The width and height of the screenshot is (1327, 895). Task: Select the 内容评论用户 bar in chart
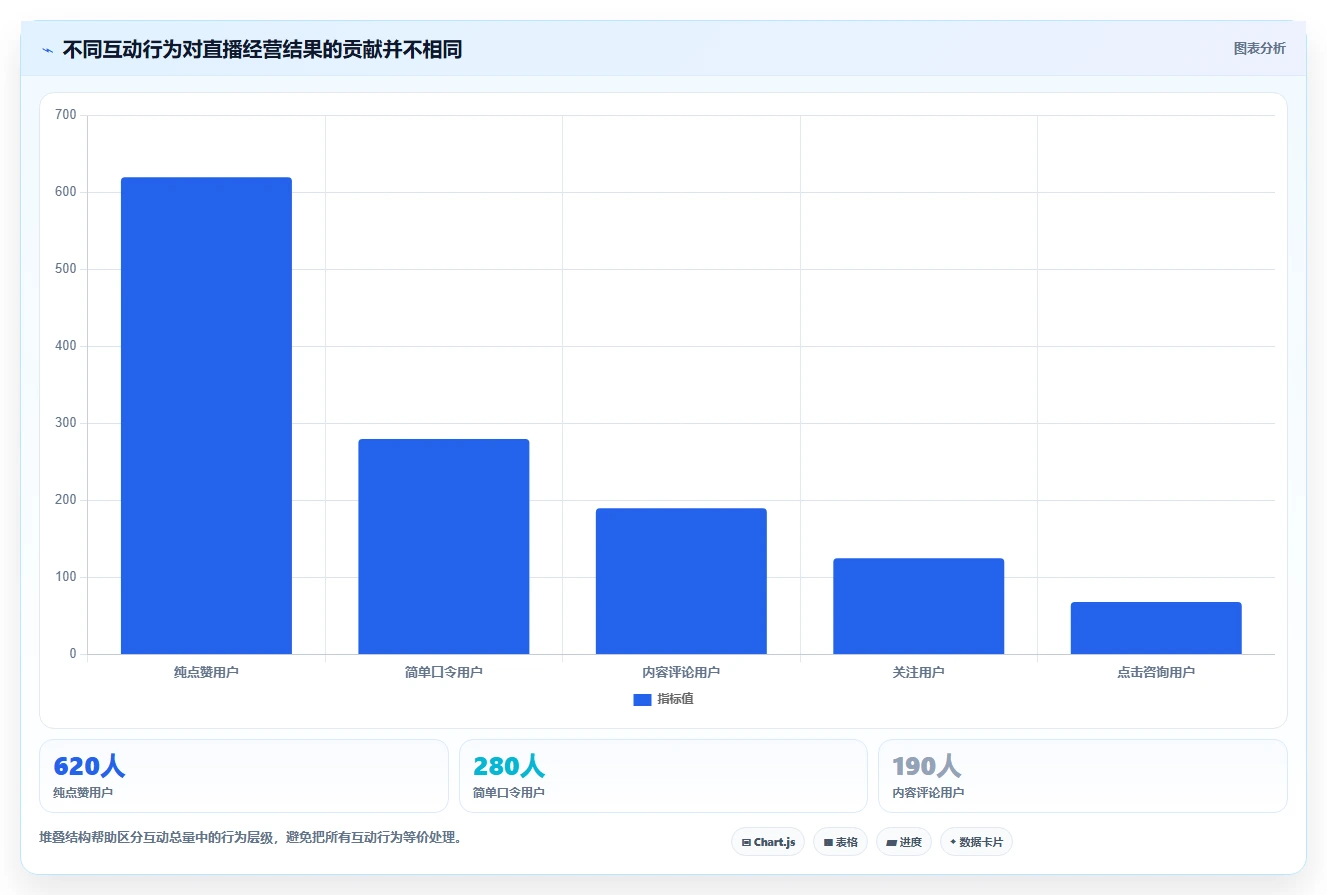[681, 581]
